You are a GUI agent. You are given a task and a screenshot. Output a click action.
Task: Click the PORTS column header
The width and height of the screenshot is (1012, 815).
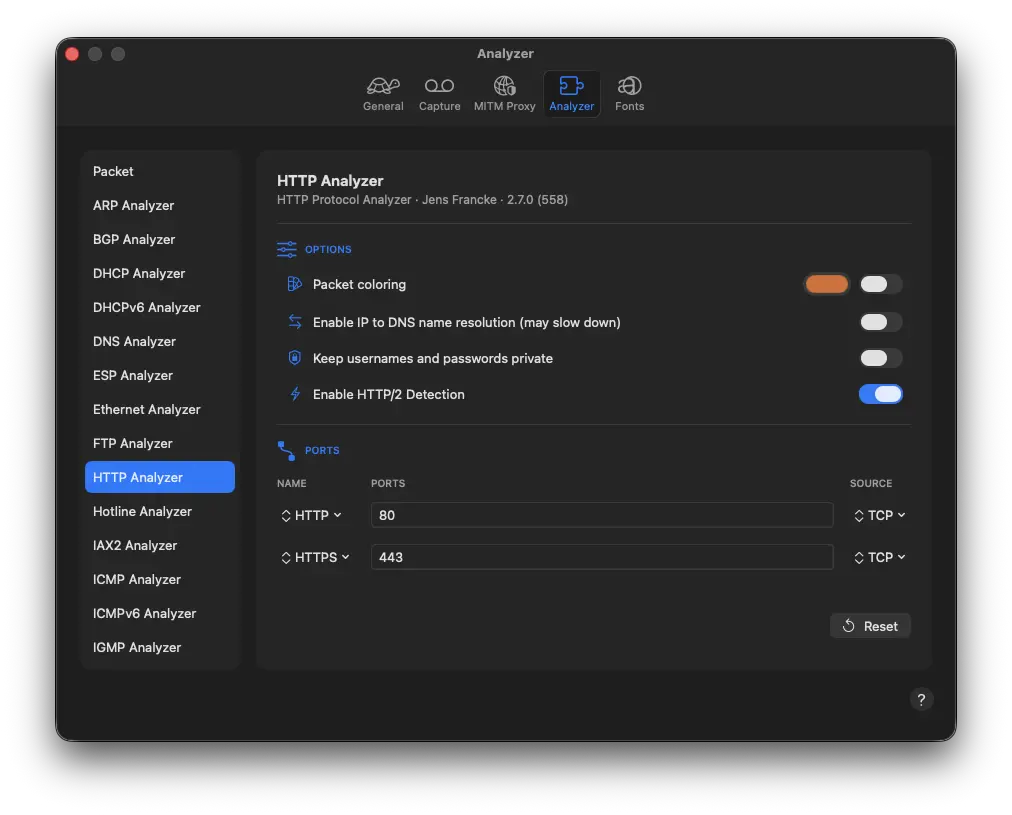tap(388, 483)
